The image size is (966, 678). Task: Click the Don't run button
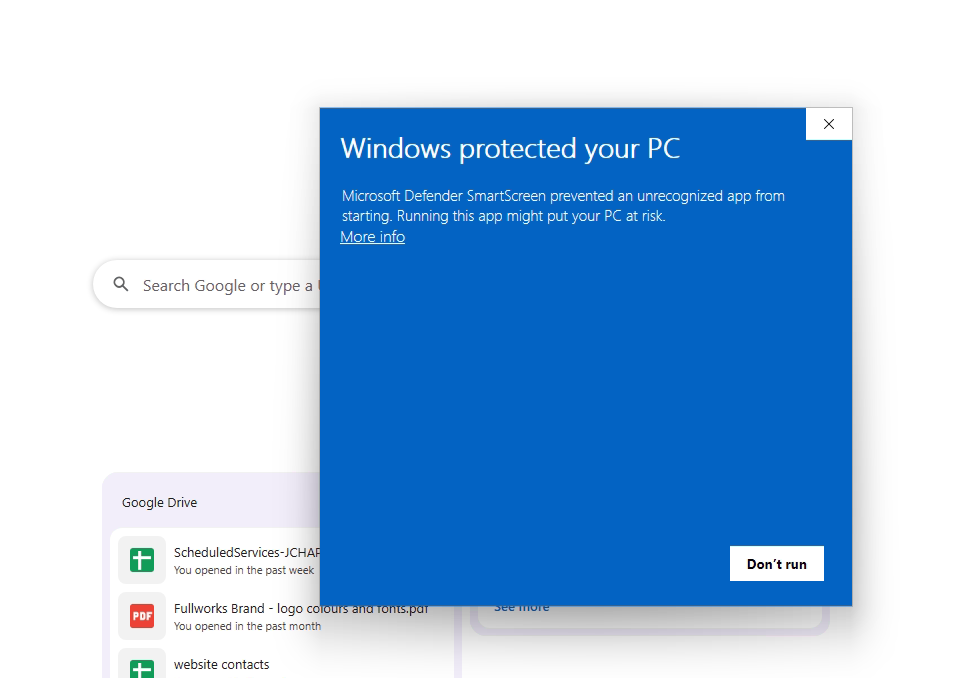click(x=776, y=563)
